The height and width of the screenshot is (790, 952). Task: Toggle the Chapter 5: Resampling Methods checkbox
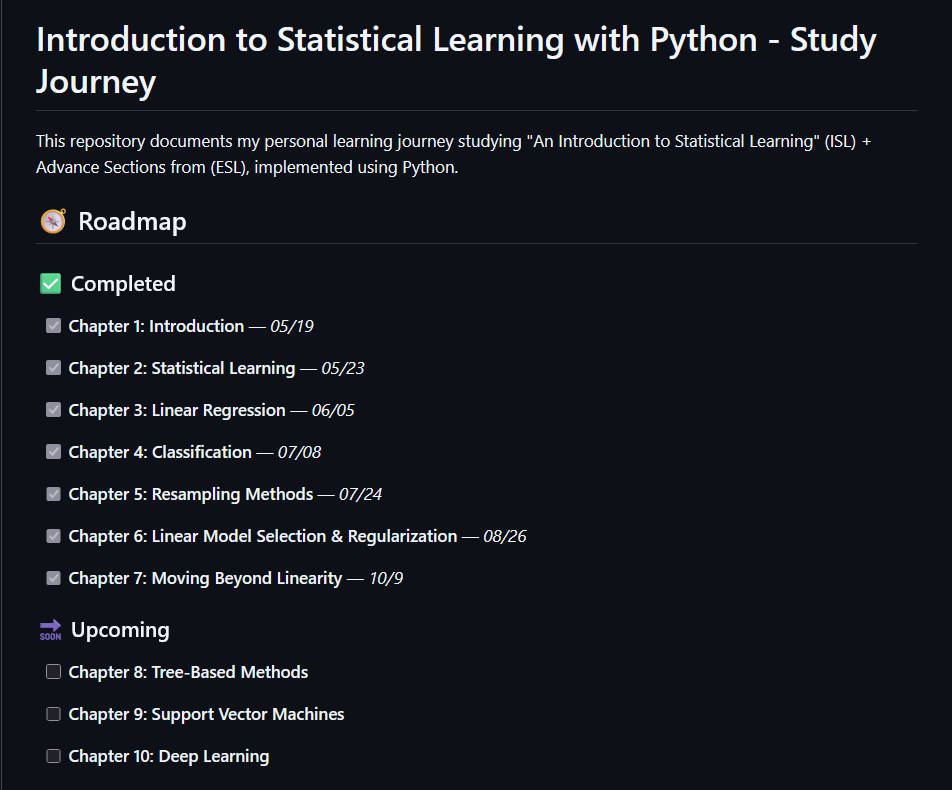pyautogui.click(x=53, y=494)
